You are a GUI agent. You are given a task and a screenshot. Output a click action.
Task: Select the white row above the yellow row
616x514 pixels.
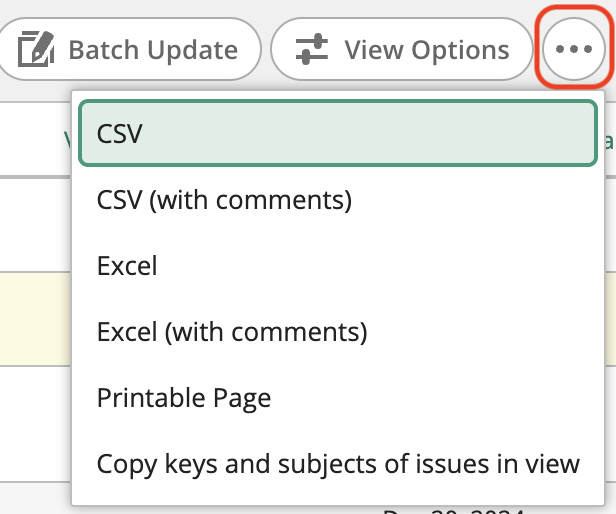[x=35, y=225]
